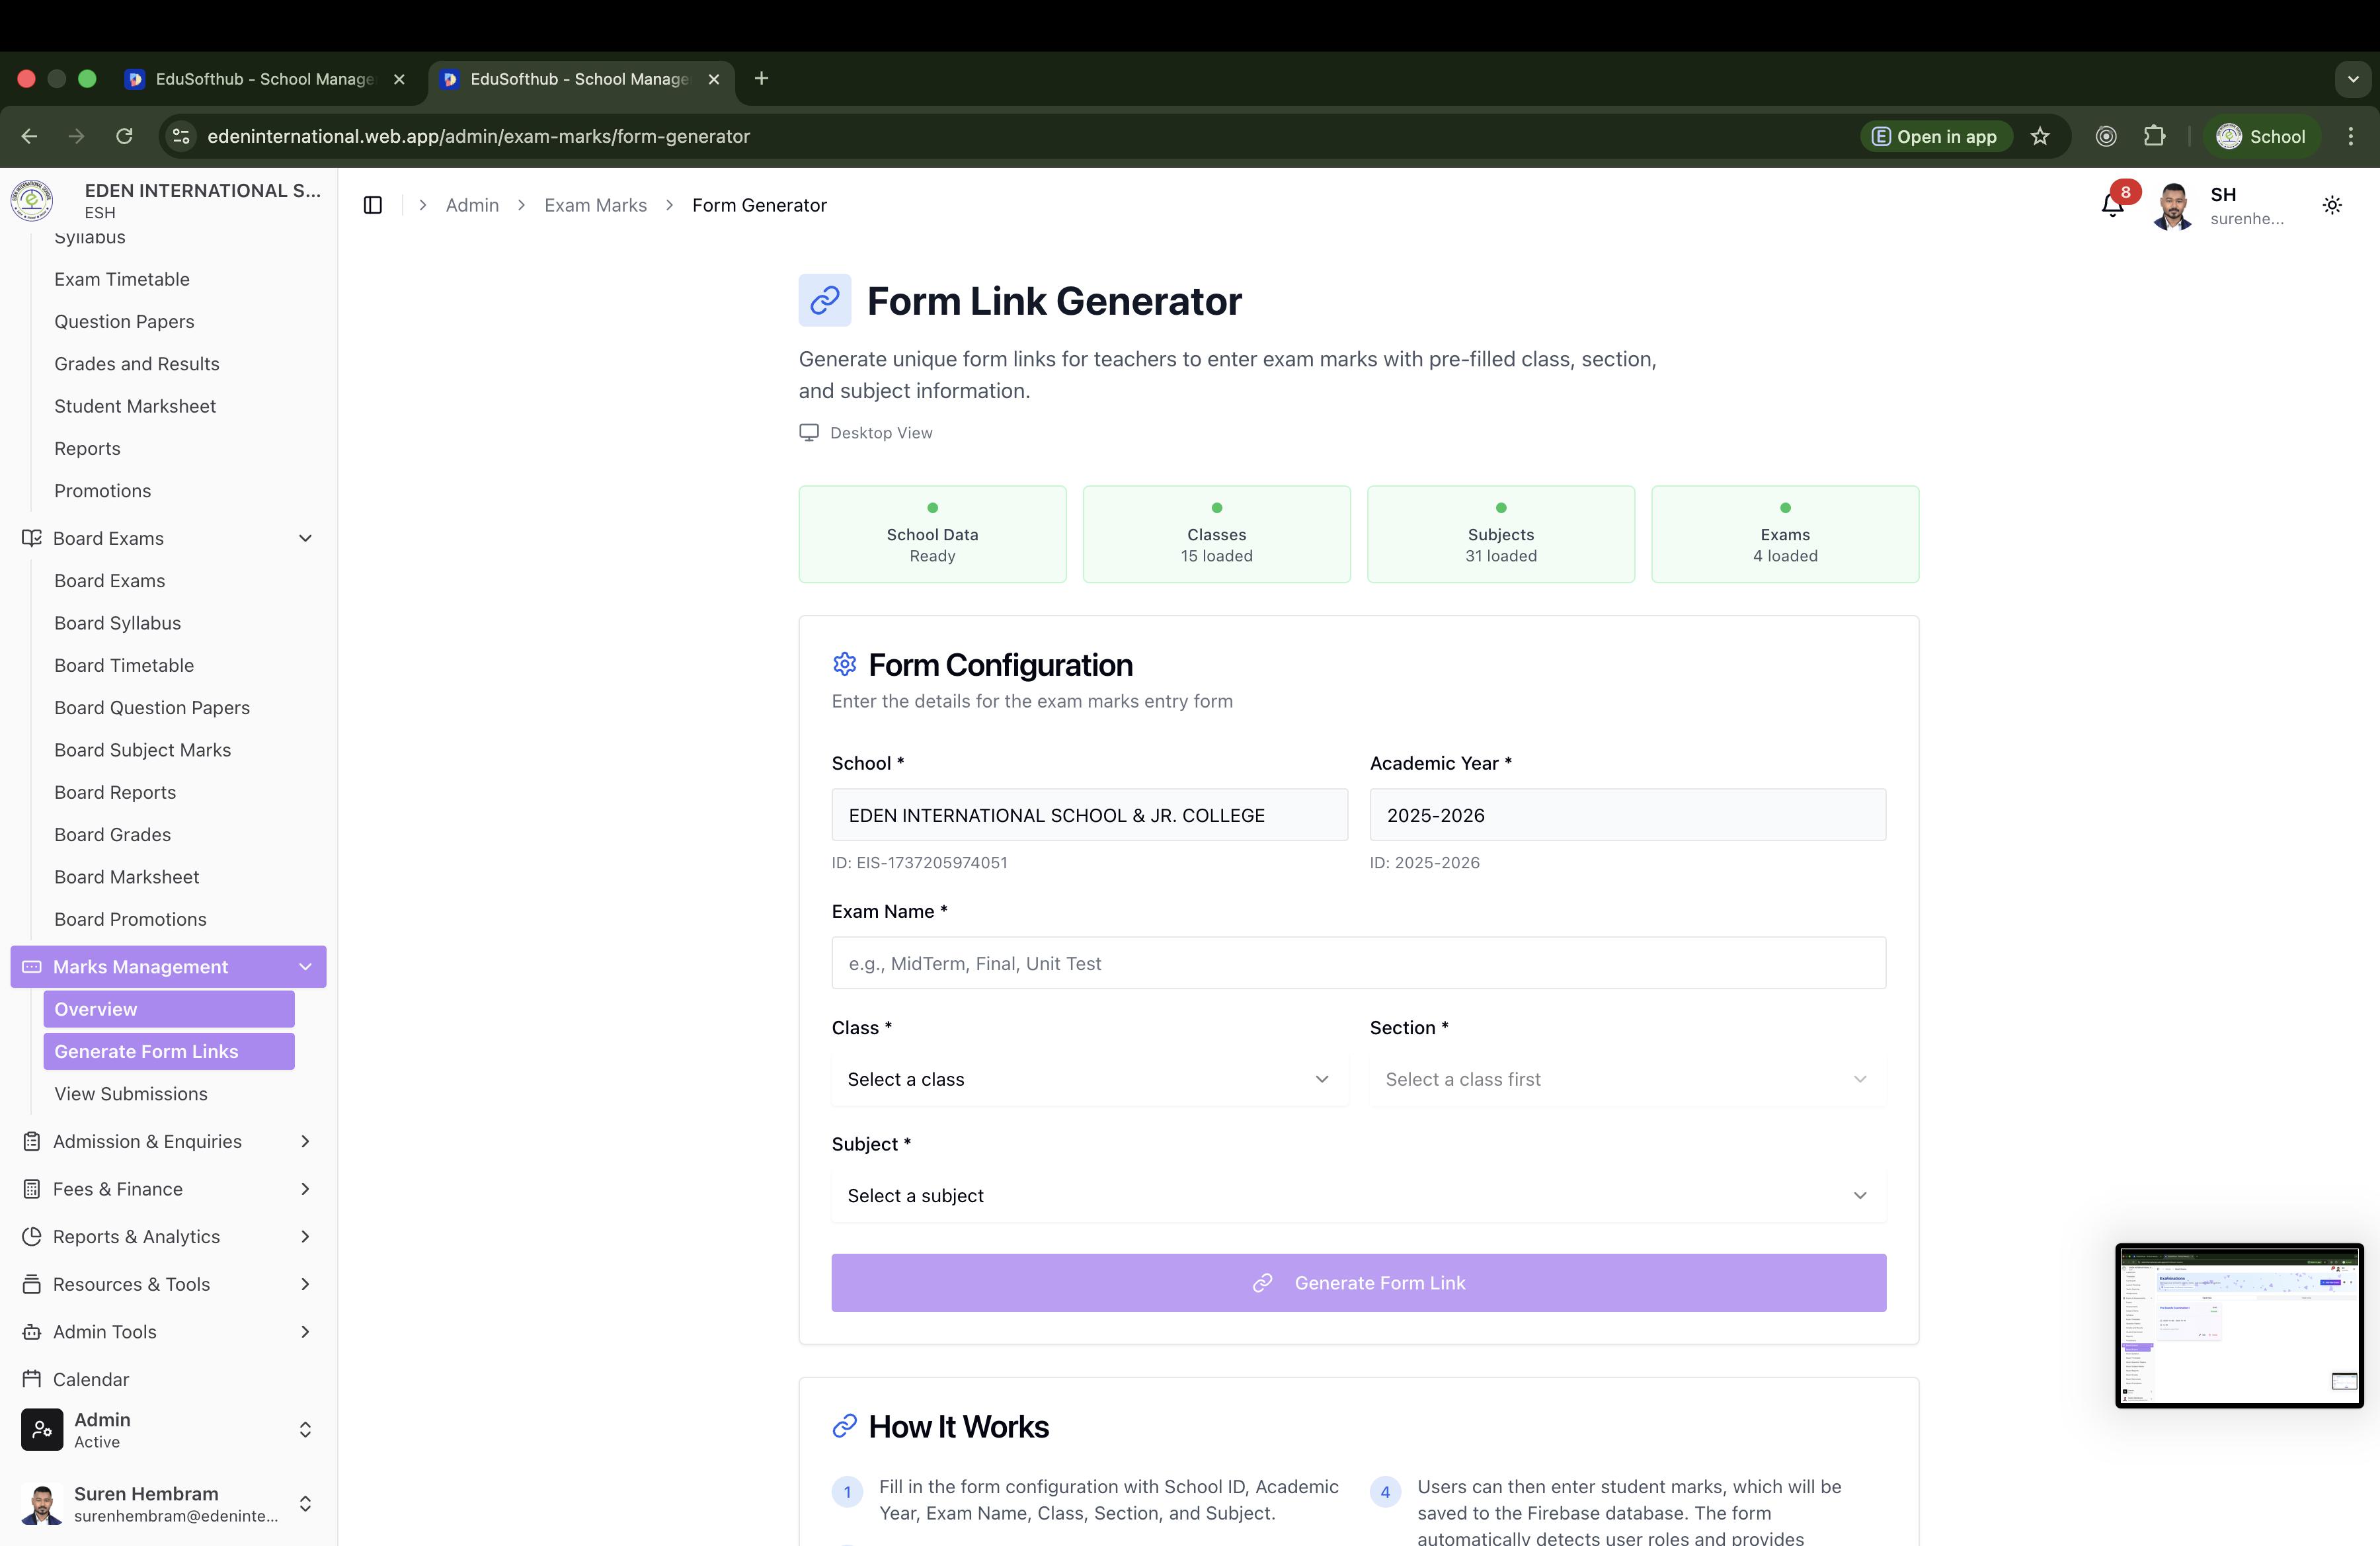Viewport: 2380px width, 1546px height.
Task: Open View Submissions in the sidebar
Action: [x=131, y=1094]
